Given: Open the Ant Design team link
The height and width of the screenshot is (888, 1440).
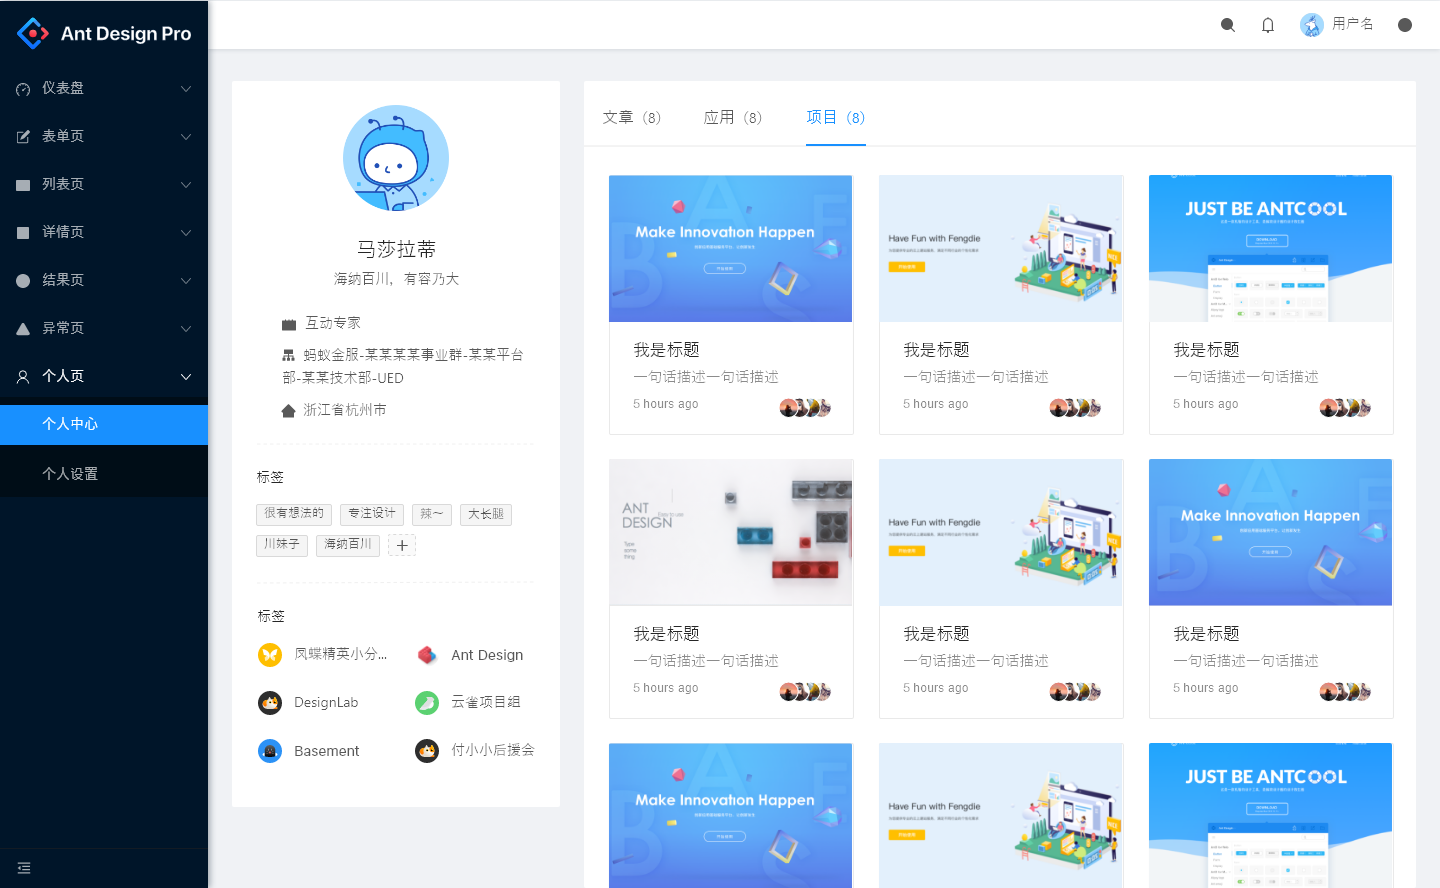Looking at the screenshot, I should 487,655.
